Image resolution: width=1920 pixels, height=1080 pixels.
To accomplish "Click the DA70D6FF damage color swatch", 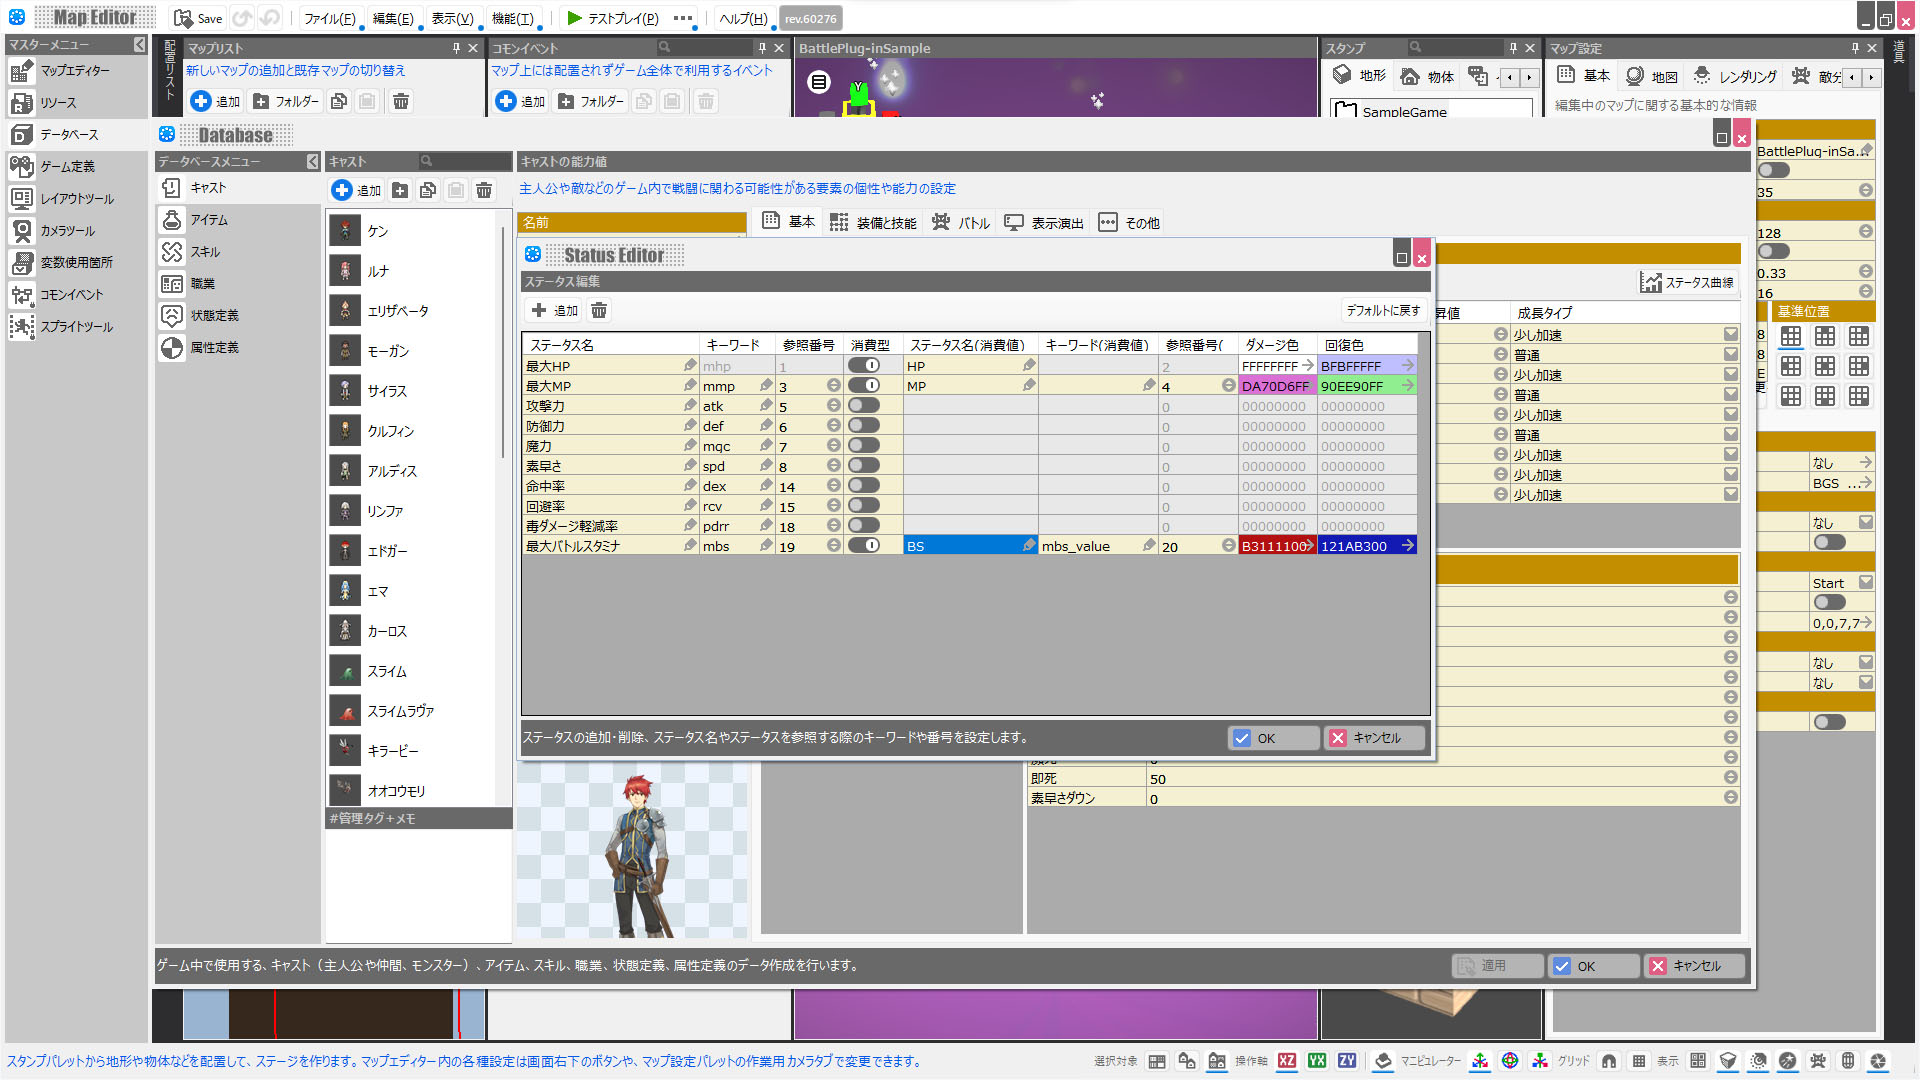I will [x=1275, y=386].
